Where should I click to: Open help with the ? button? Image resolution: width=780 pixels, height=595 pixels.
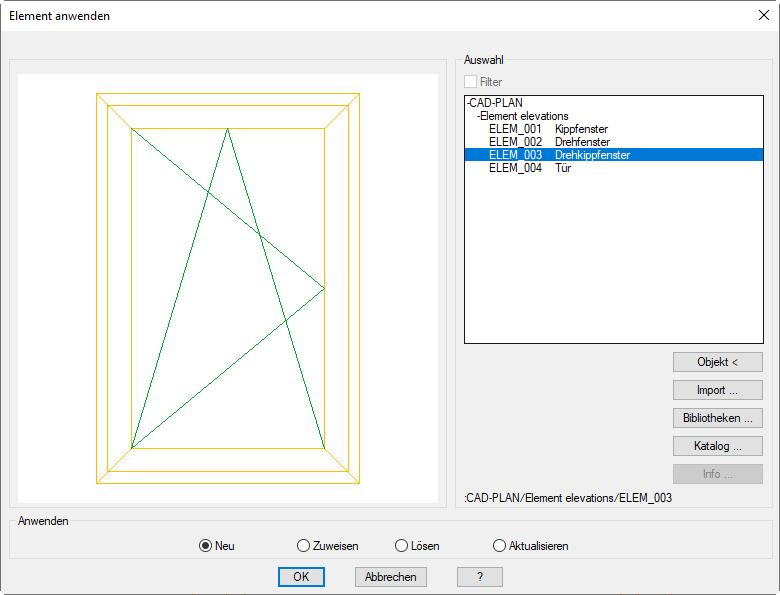tap(480, 577)
